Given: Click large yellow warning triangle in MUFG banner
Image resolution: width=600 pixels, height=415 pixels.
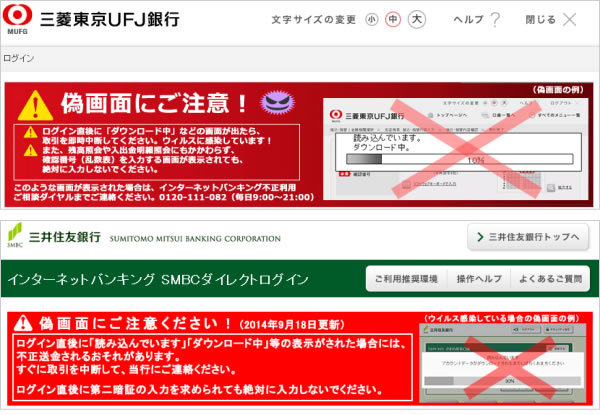Looking at the screenshot, I should tap(35, 106).
